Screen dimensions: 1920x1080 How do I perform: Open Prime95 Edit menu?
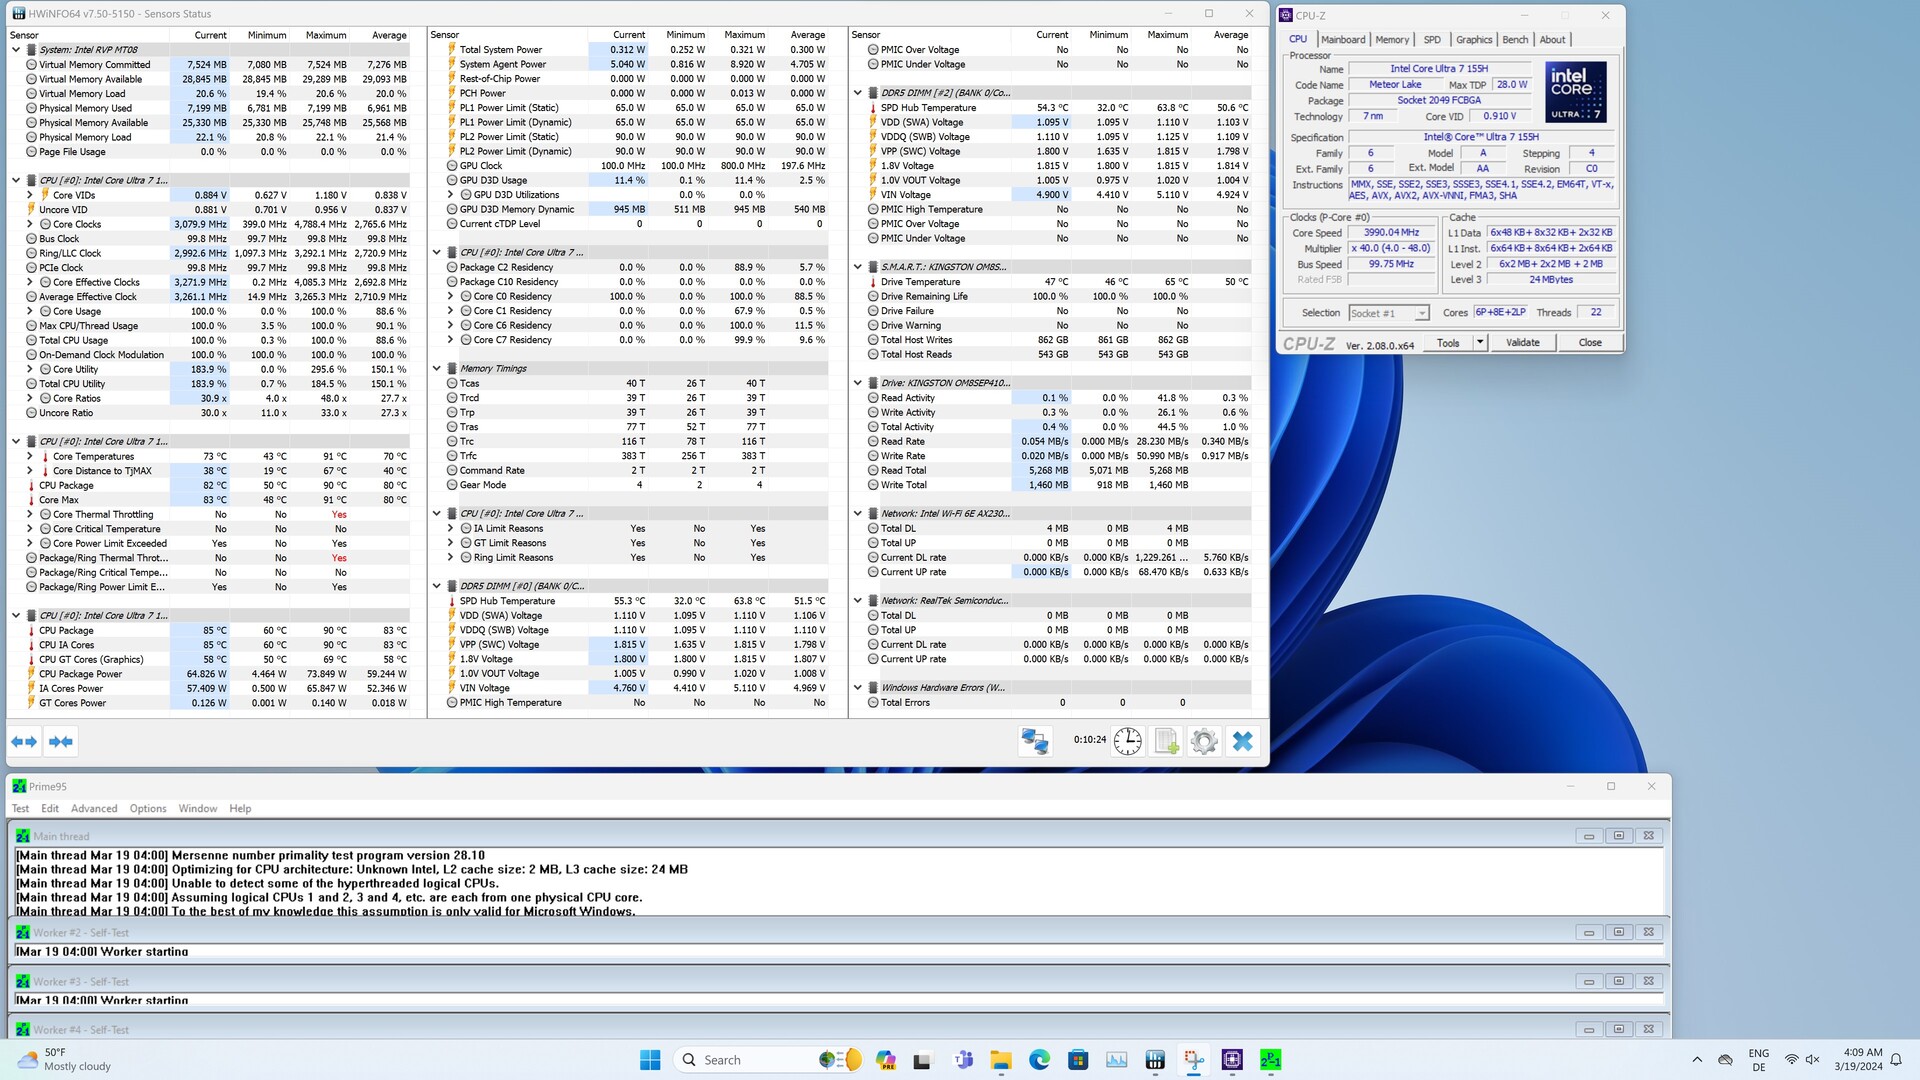[x=50, y=809]
